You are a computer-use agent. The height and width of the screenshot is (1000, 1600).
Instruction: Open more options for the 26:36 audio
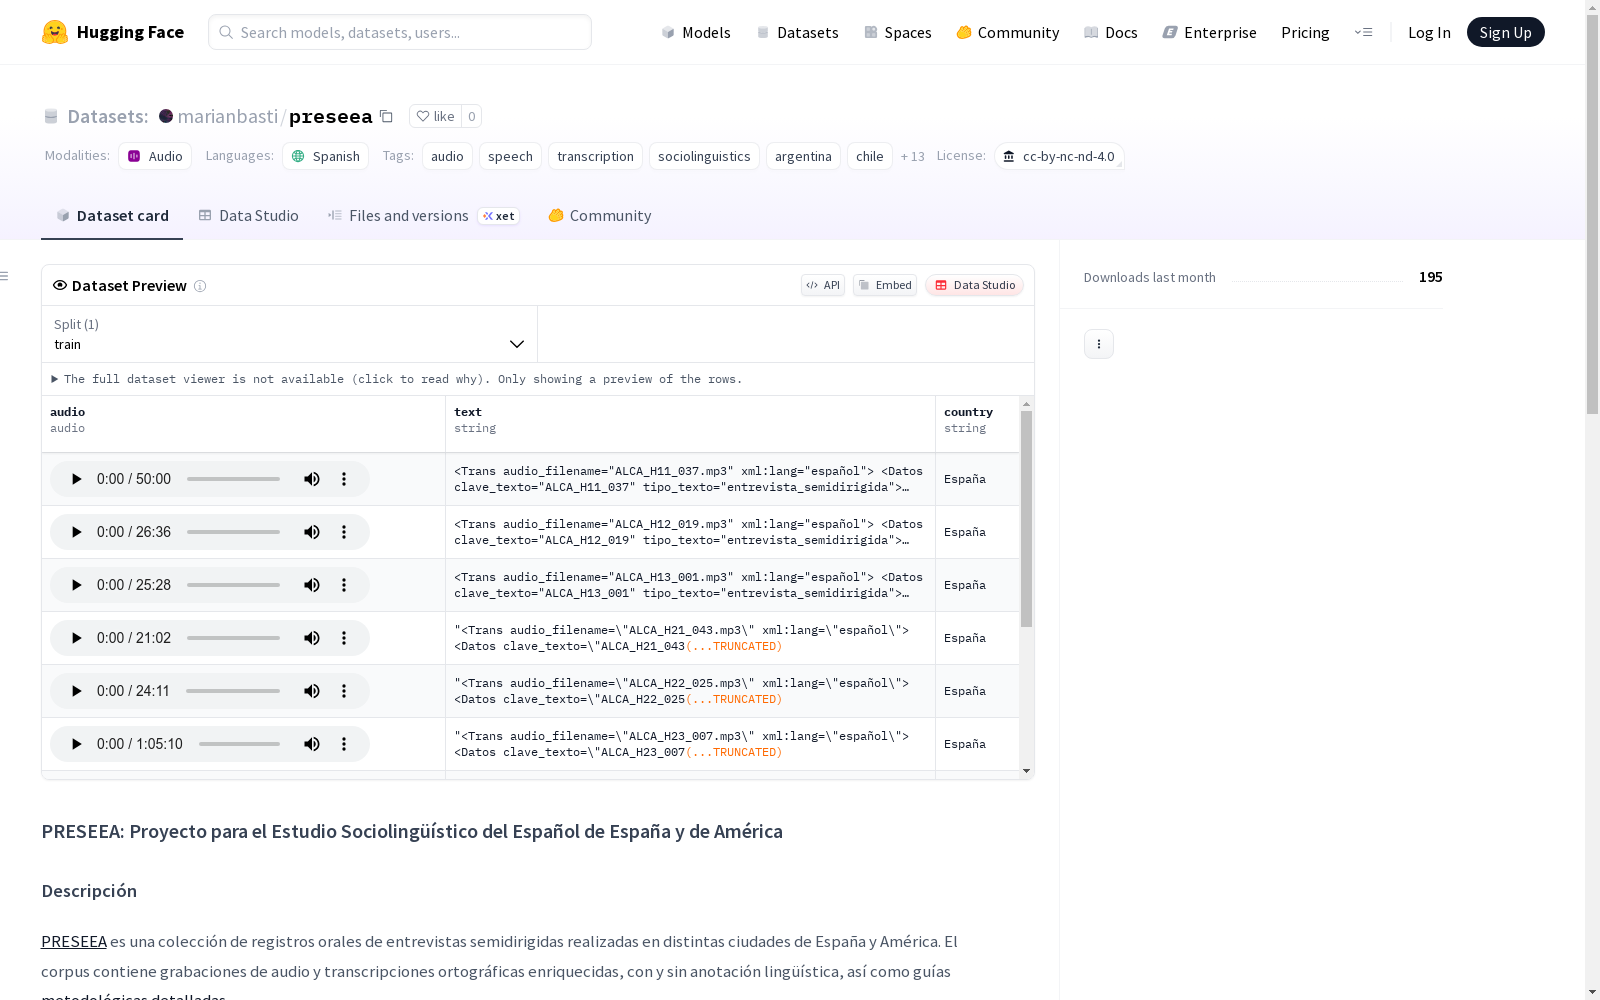(x=344, y=532)
